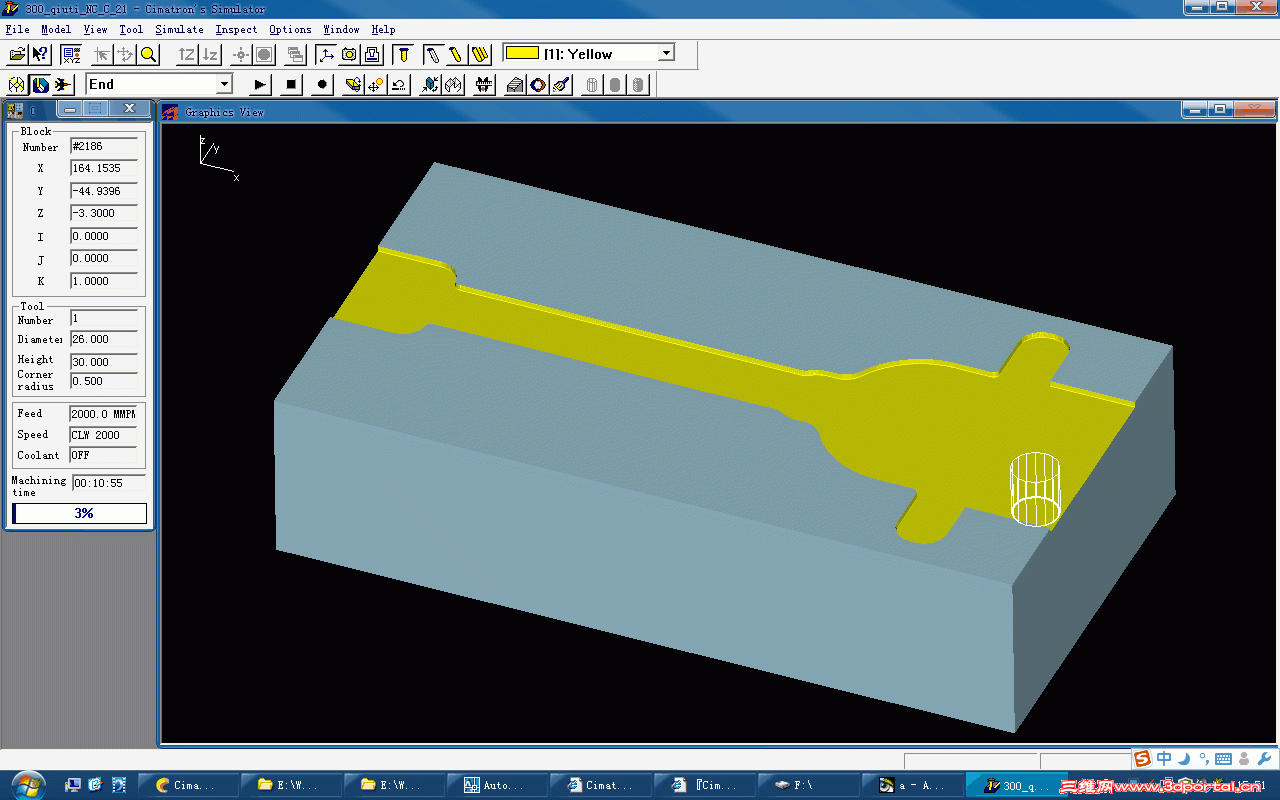Click the center point crosshair icon
Image resolution: width=1280 pixels, height=800 pixels.
(241, 54)
